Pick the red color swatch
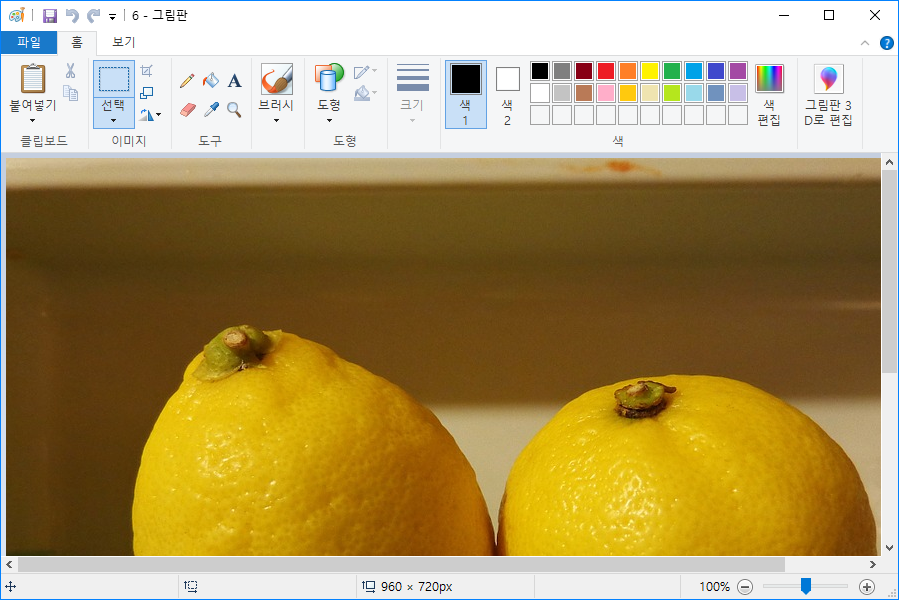The height and width of the screenshot is (600, 899). pyautogui.click(x=605, y=71)
